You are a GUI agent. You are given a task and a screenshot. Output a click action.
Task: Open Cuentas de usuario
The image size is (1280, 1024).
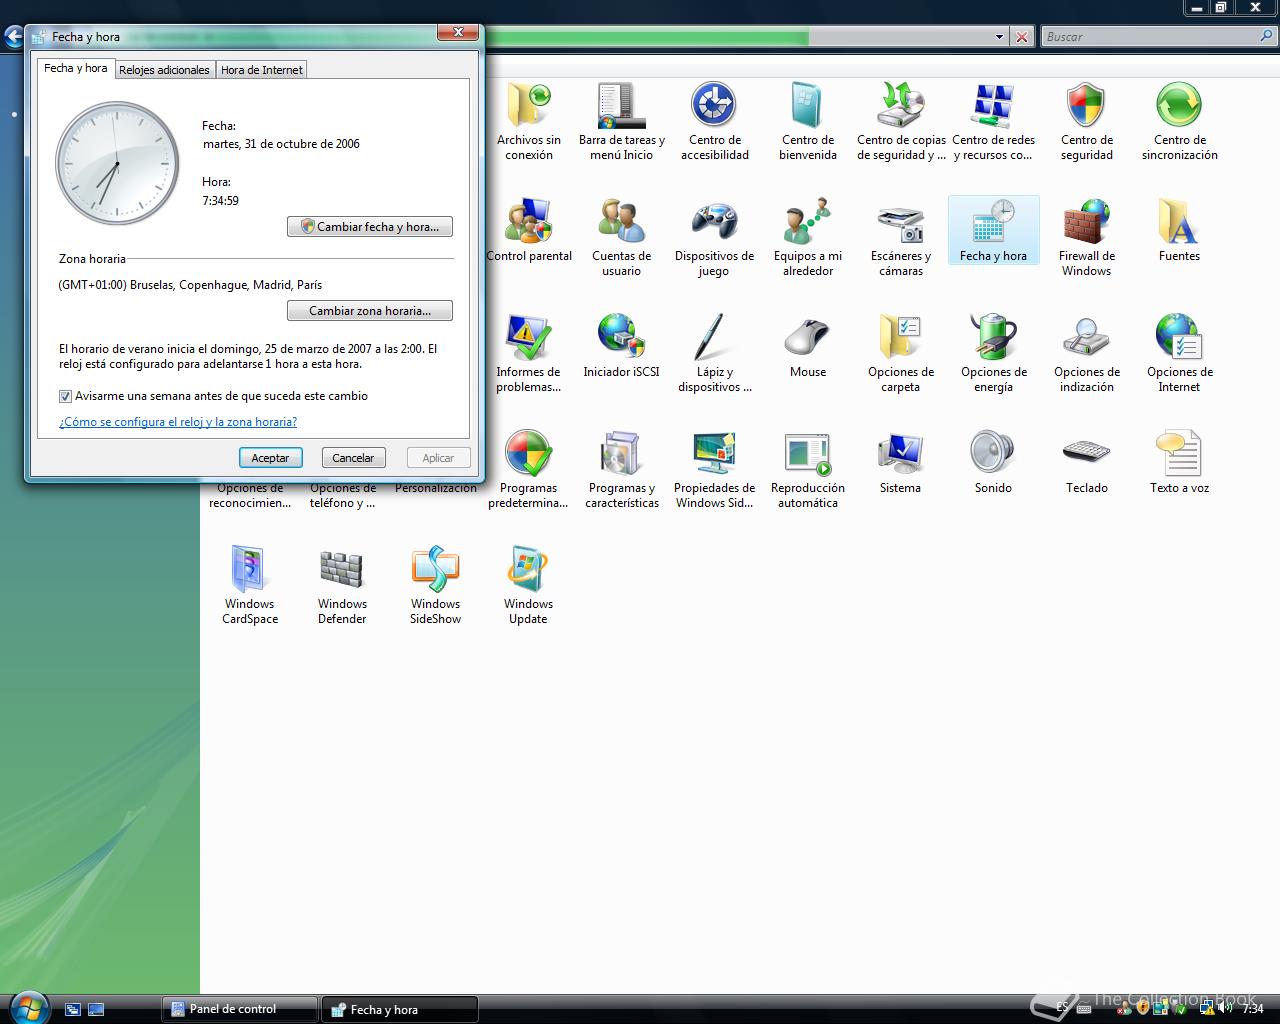(x=621, y=238)
